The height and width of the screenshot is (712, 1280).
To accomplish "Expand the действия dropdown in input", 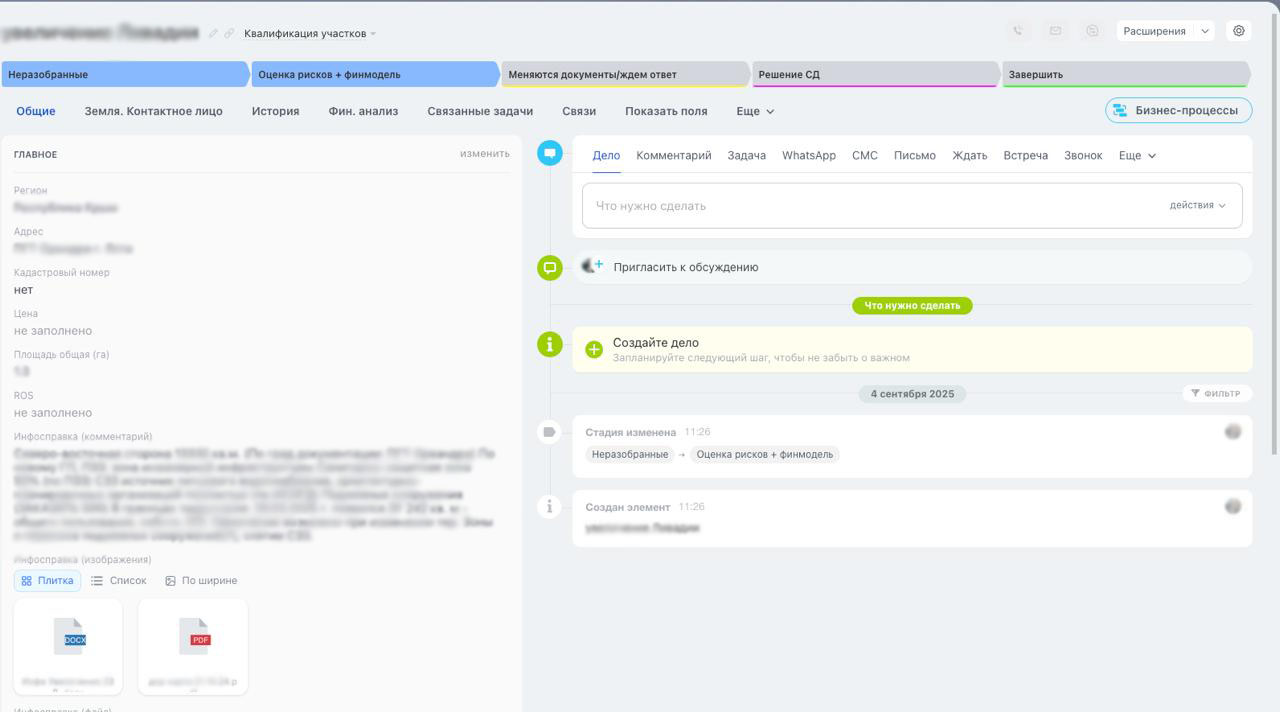I will click(x=1197, y=205).
